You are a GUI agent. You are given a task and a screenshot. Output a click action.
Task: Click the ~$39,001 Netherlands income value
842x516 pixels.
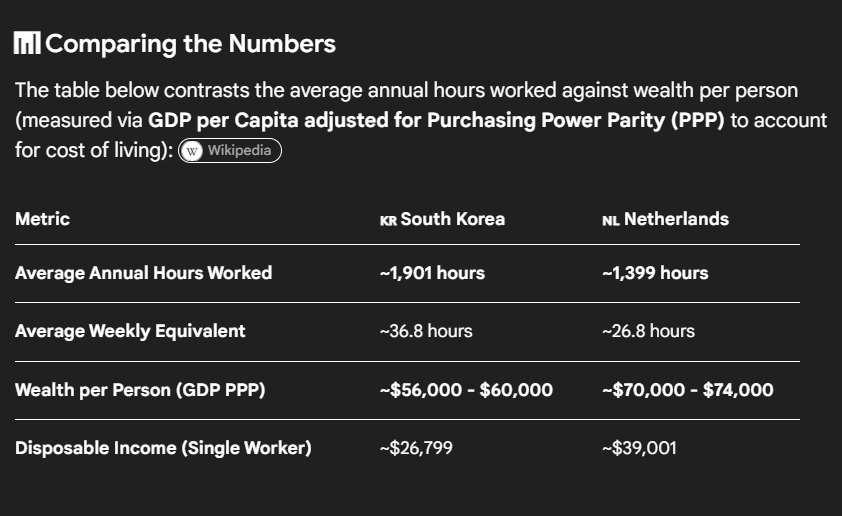(639, 448)
